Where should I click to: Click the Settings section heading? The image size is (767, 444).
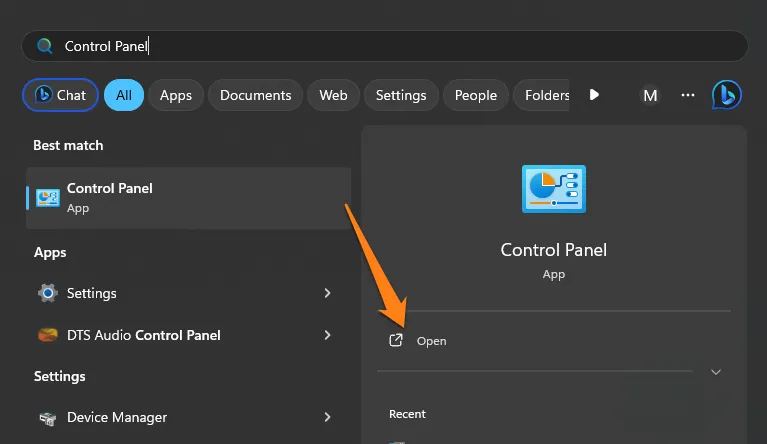pyautogui.click(x=60, y=376)
